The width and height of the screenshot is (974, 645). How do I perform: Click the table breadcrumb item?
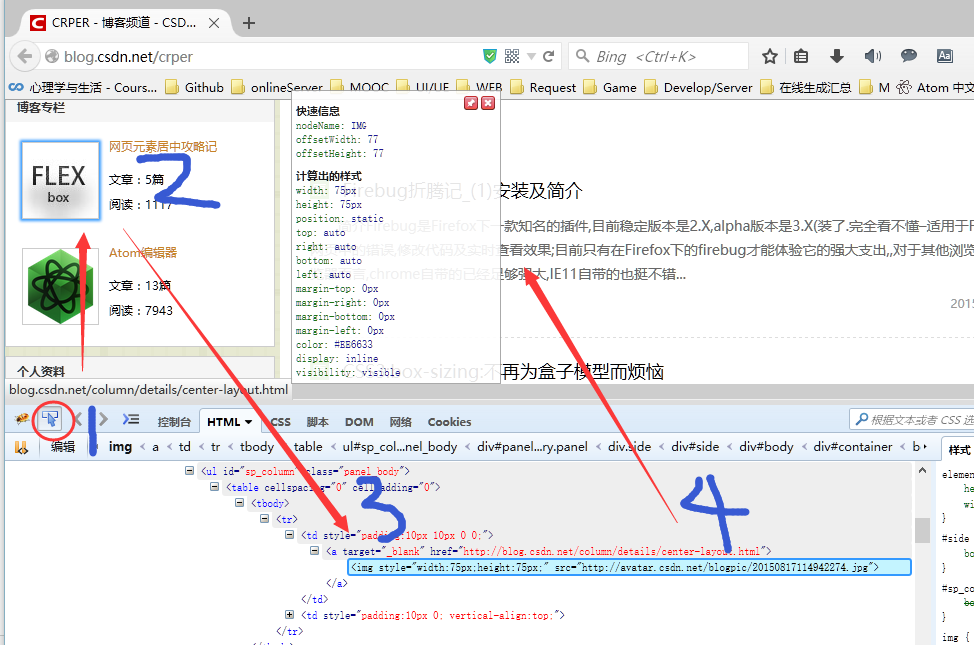point(308,447)
